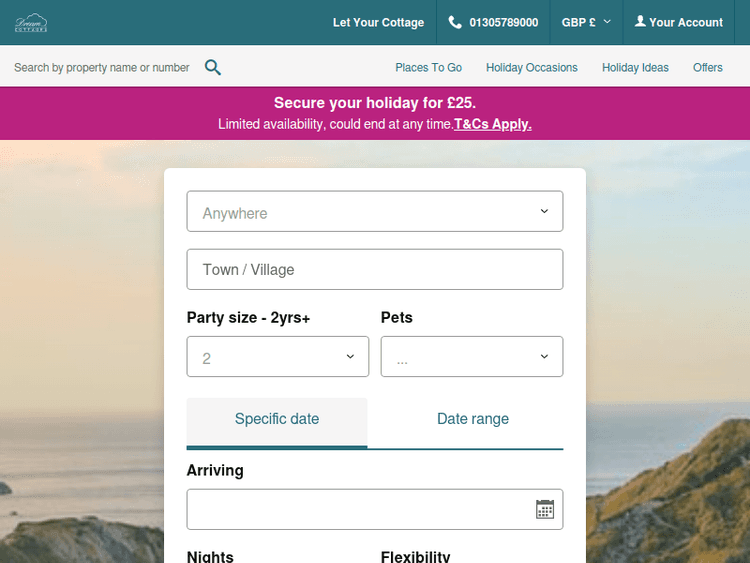Click the Dream Cottages logo
This screenshot has height=563, width=750.
click(32, 22)
